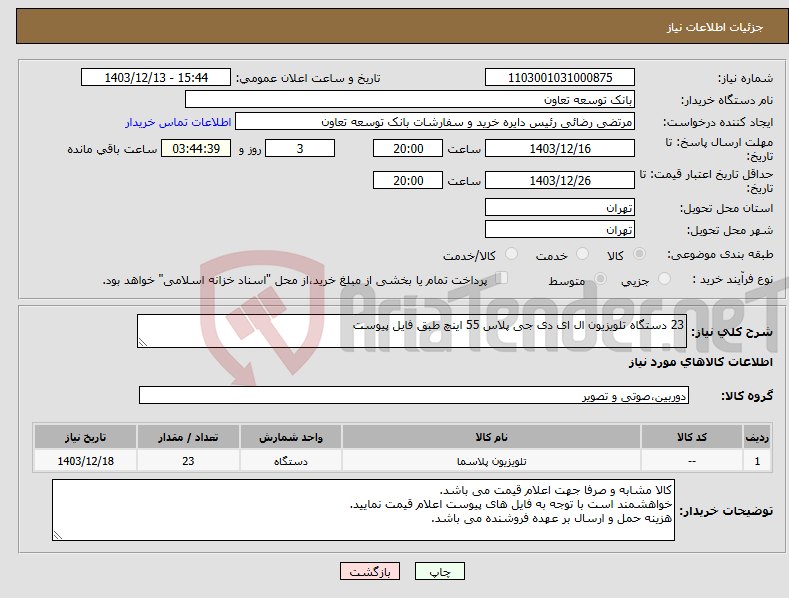The width and height of the screenshot is (789, 598).
Task: Click the شرح کلی نیاز description textarea
Action: pos(412,331)
